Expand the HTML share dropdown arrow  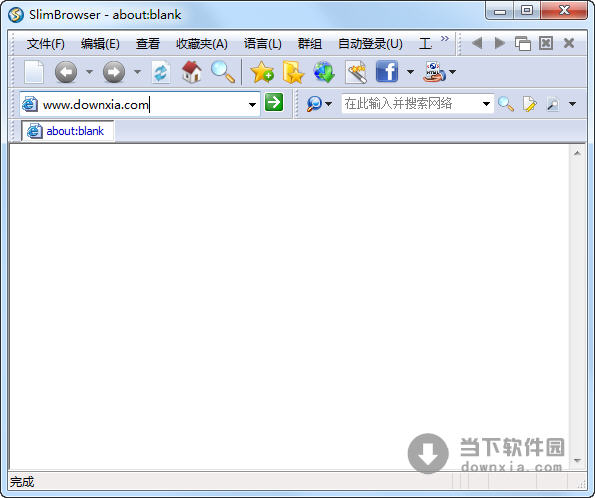tap(452, 71)
